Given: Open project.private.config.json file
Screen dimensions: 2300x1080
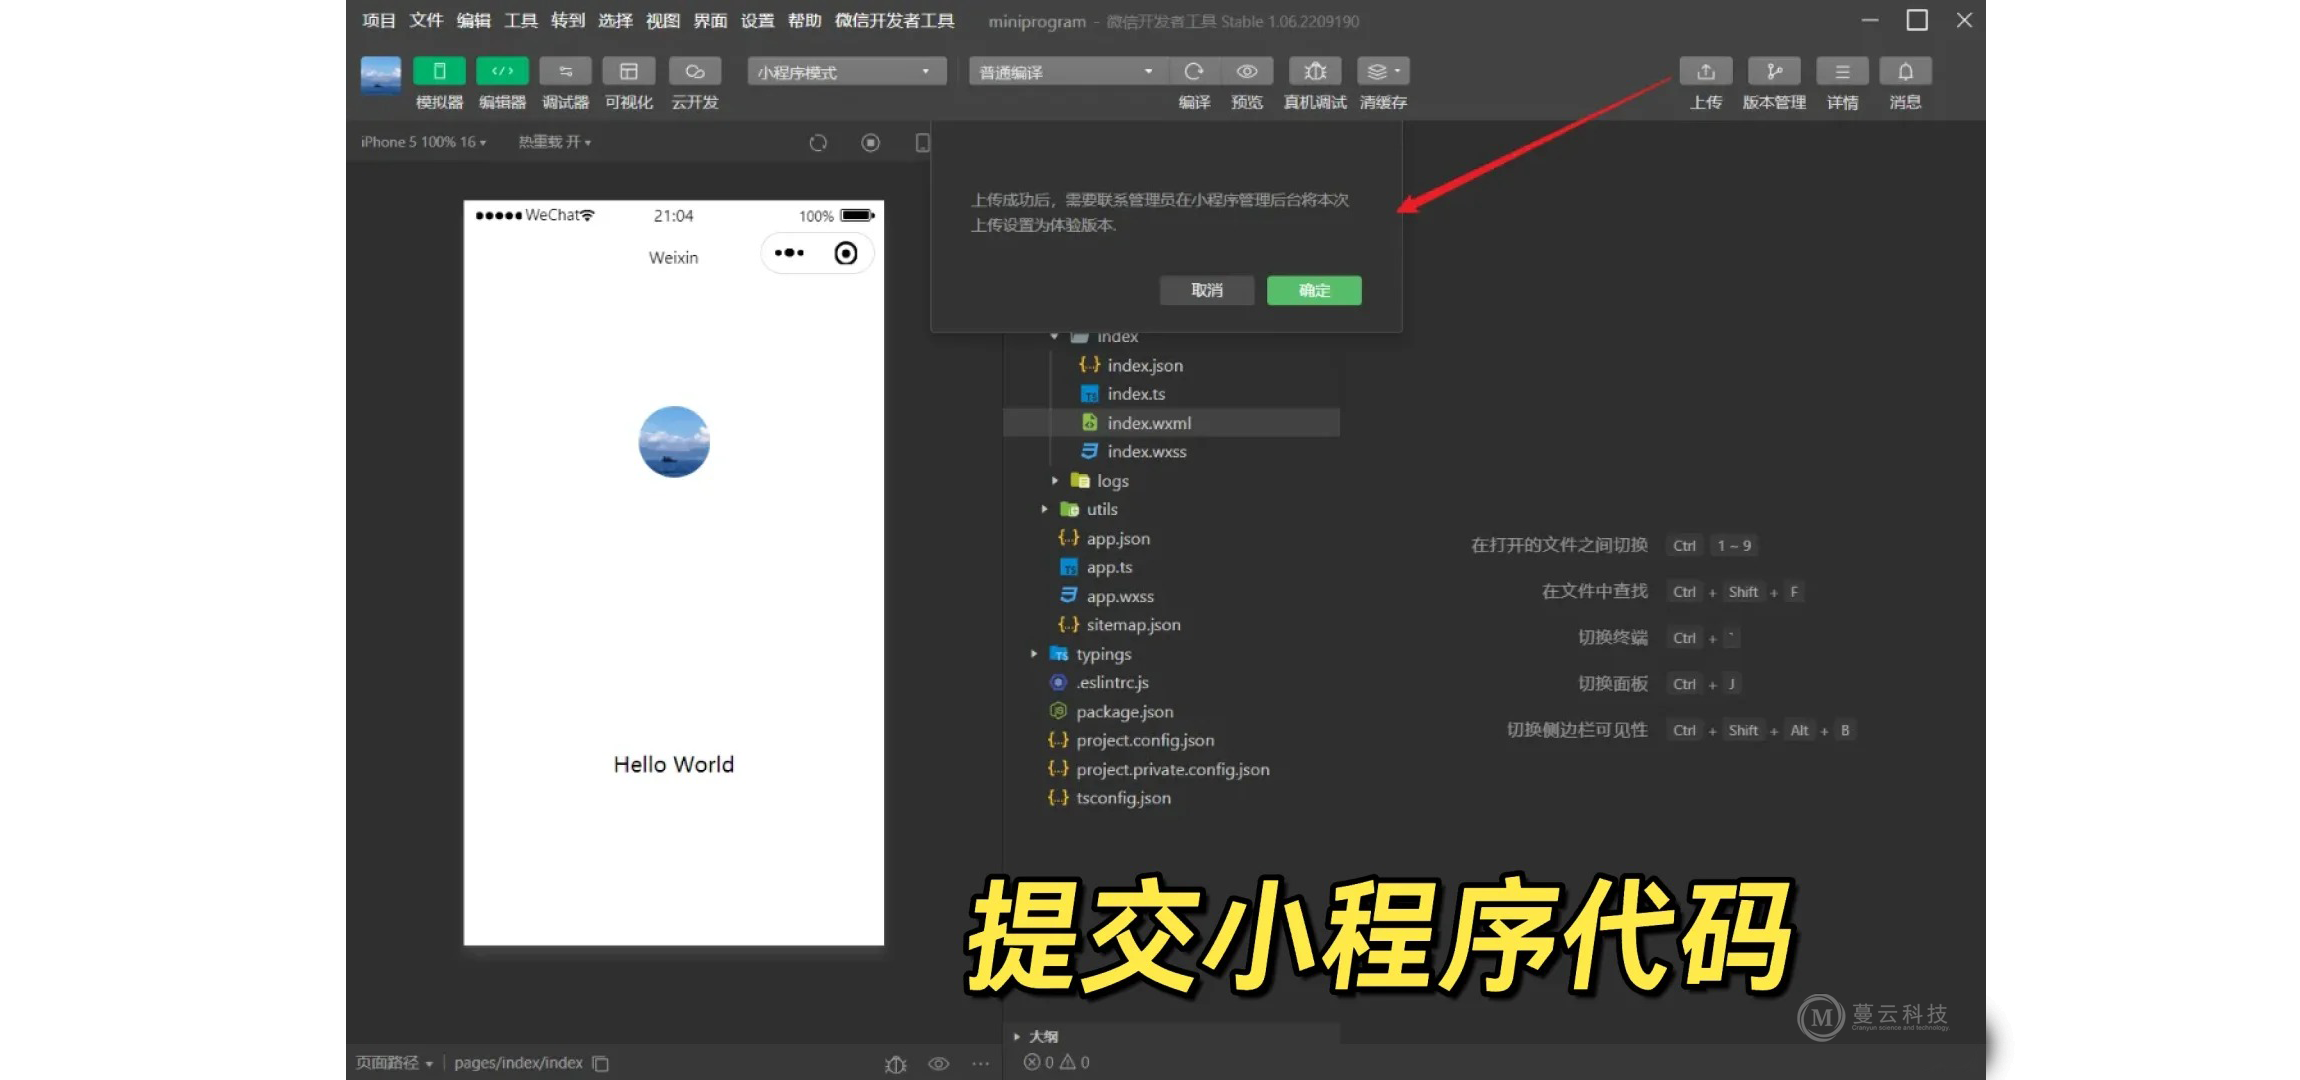Looking at the screenshot, I should (1171, 769).
